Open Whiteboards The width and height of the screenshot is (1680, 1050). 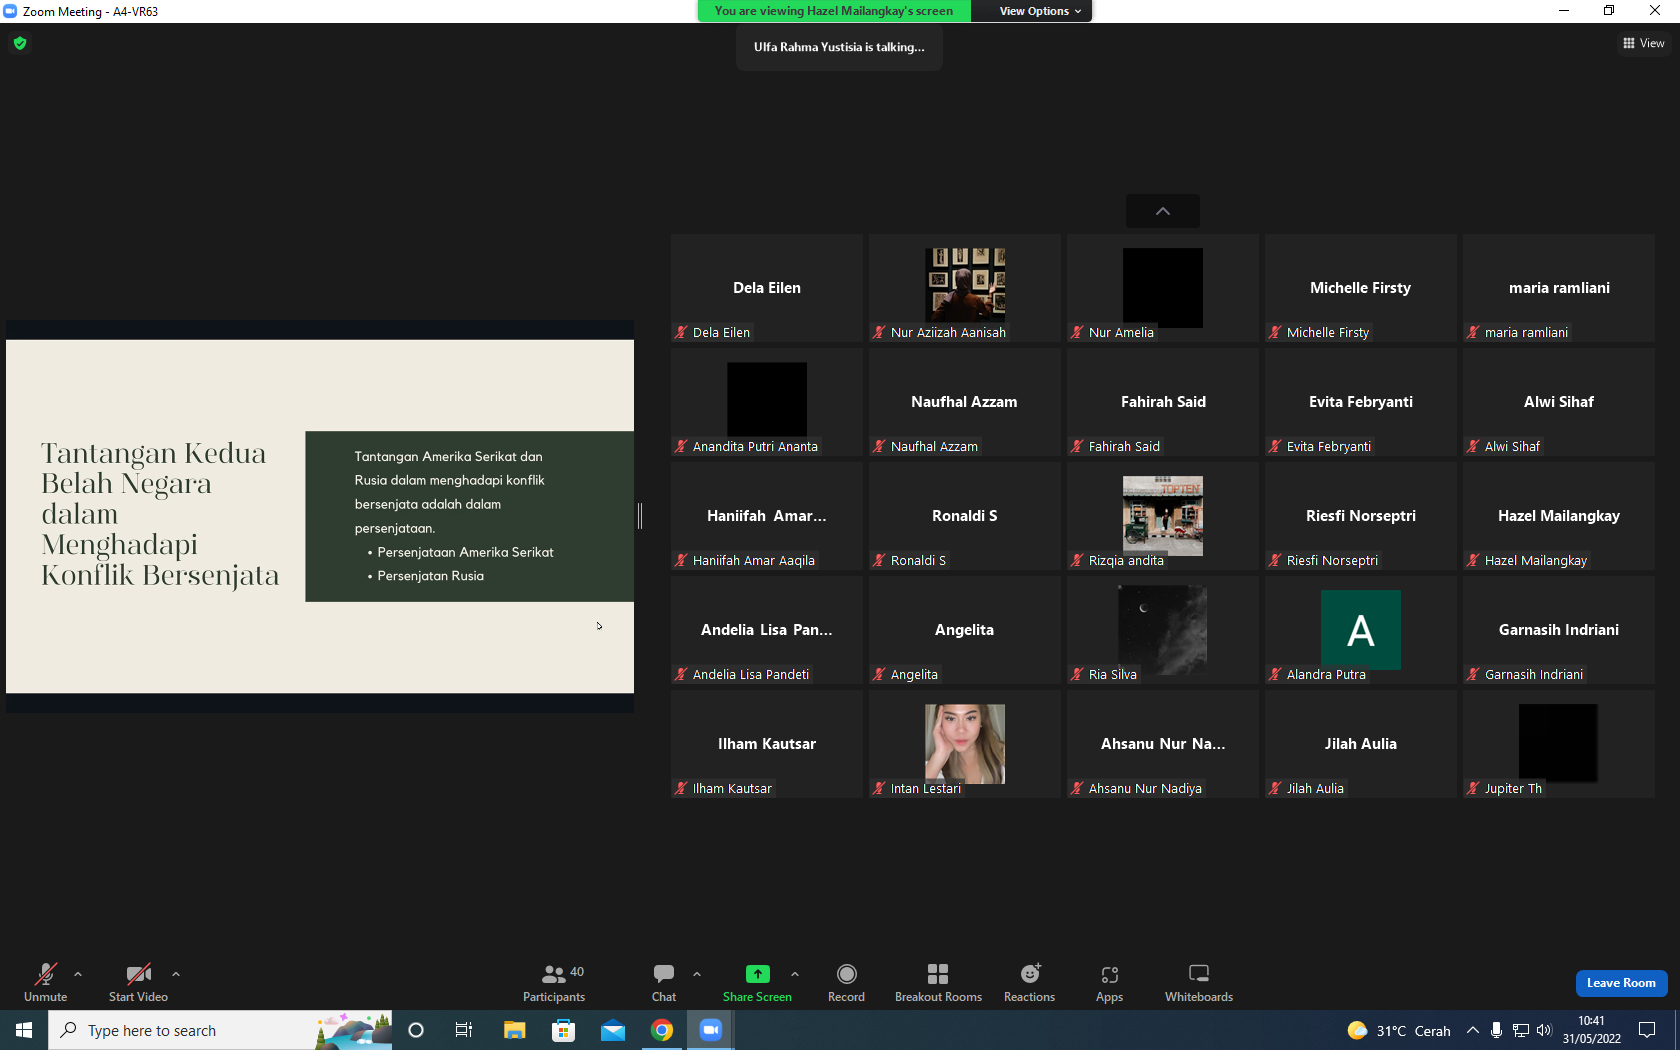pos(1199,983)
